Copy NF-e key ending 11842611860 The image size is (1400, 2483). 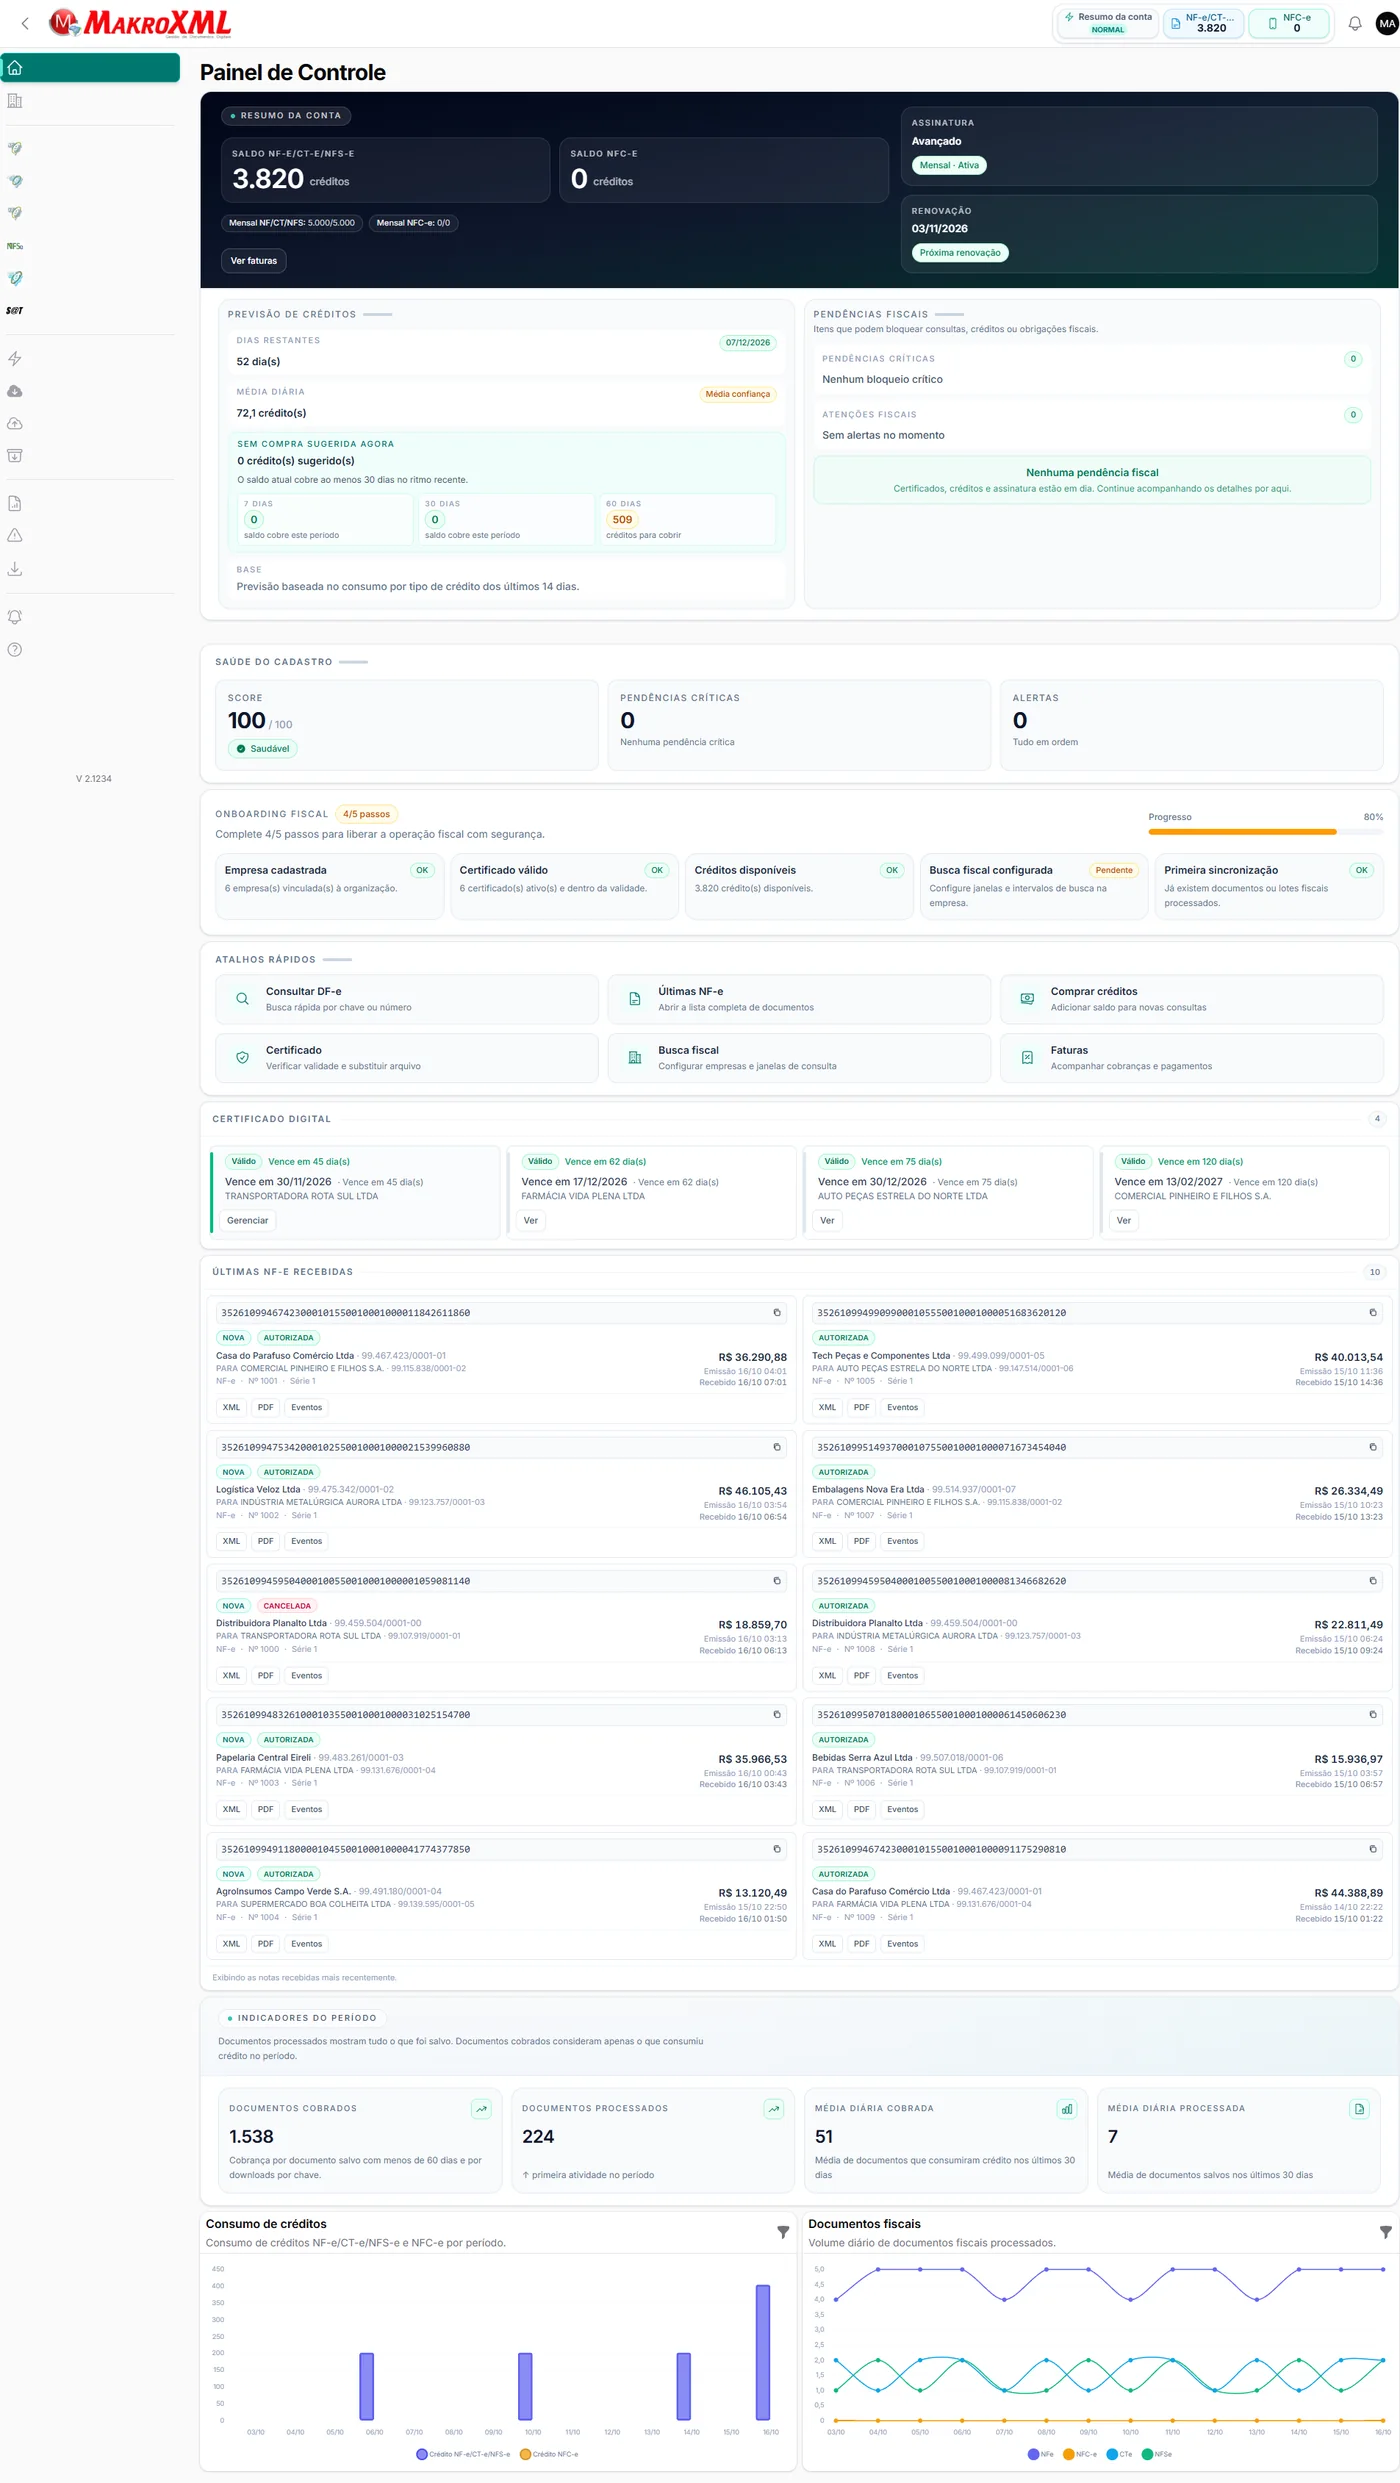776,1313
